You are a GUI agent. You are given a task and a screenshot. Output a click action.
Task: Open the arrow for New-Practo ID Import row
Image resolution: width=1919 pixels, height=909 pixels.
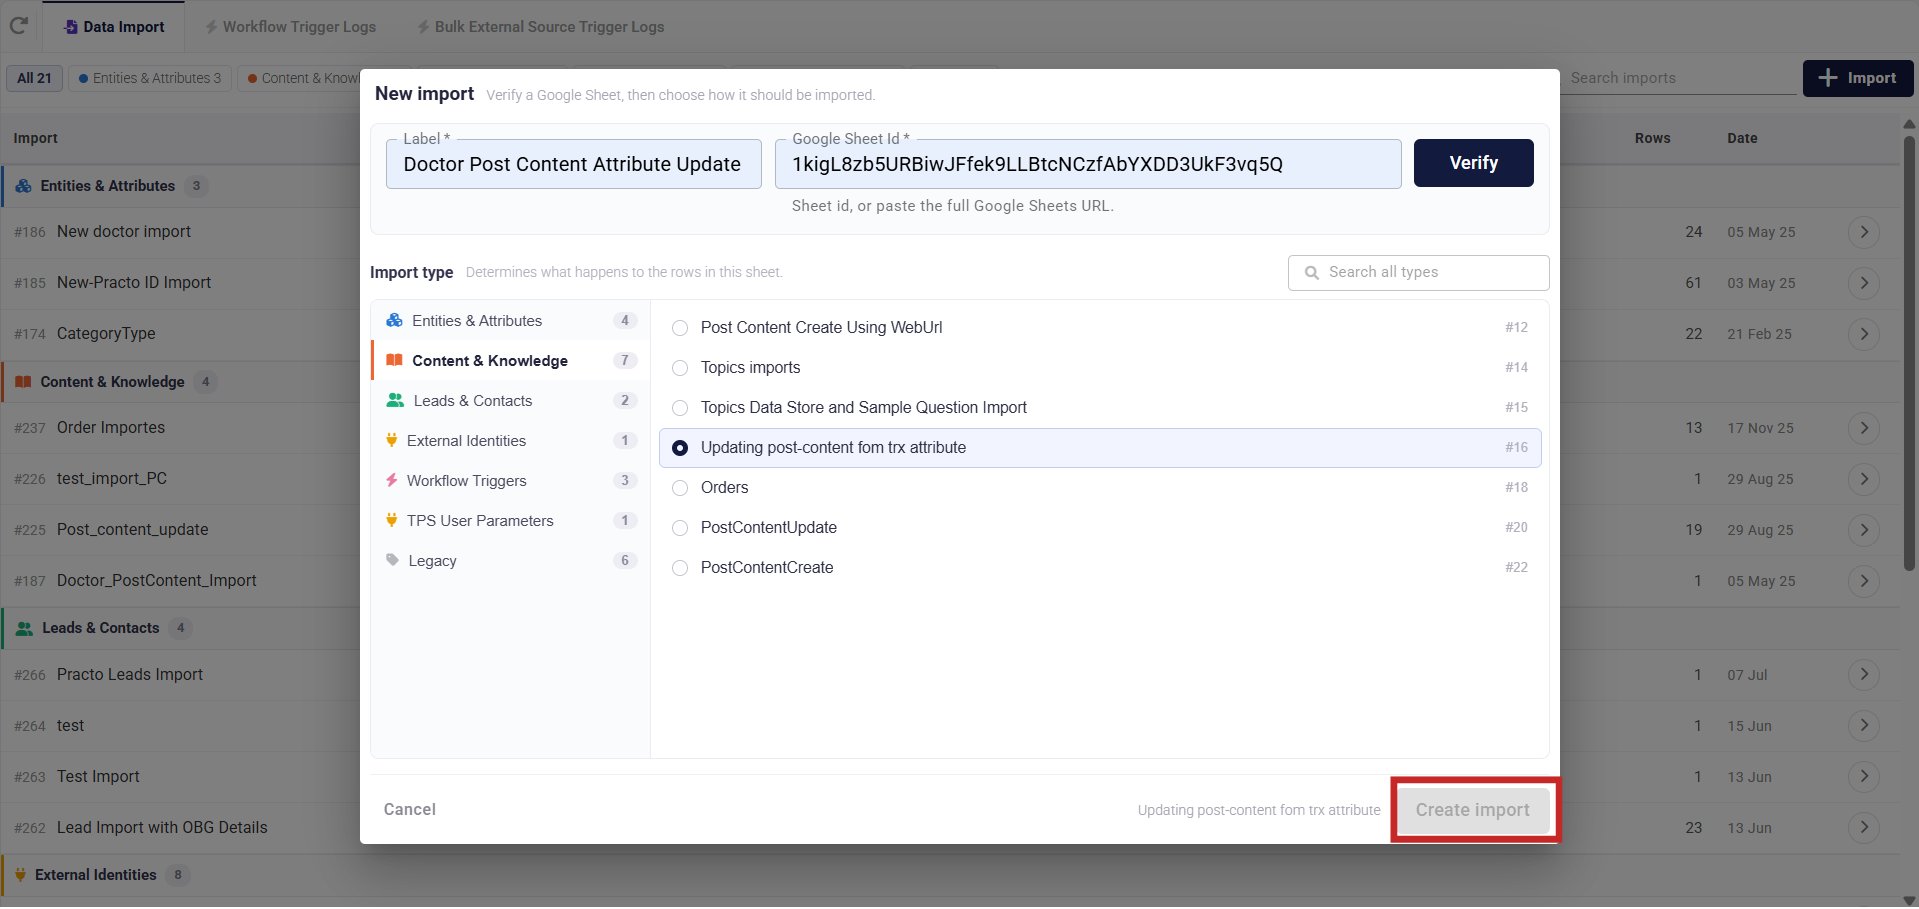pyautogui.click(x=1864, y=283)
